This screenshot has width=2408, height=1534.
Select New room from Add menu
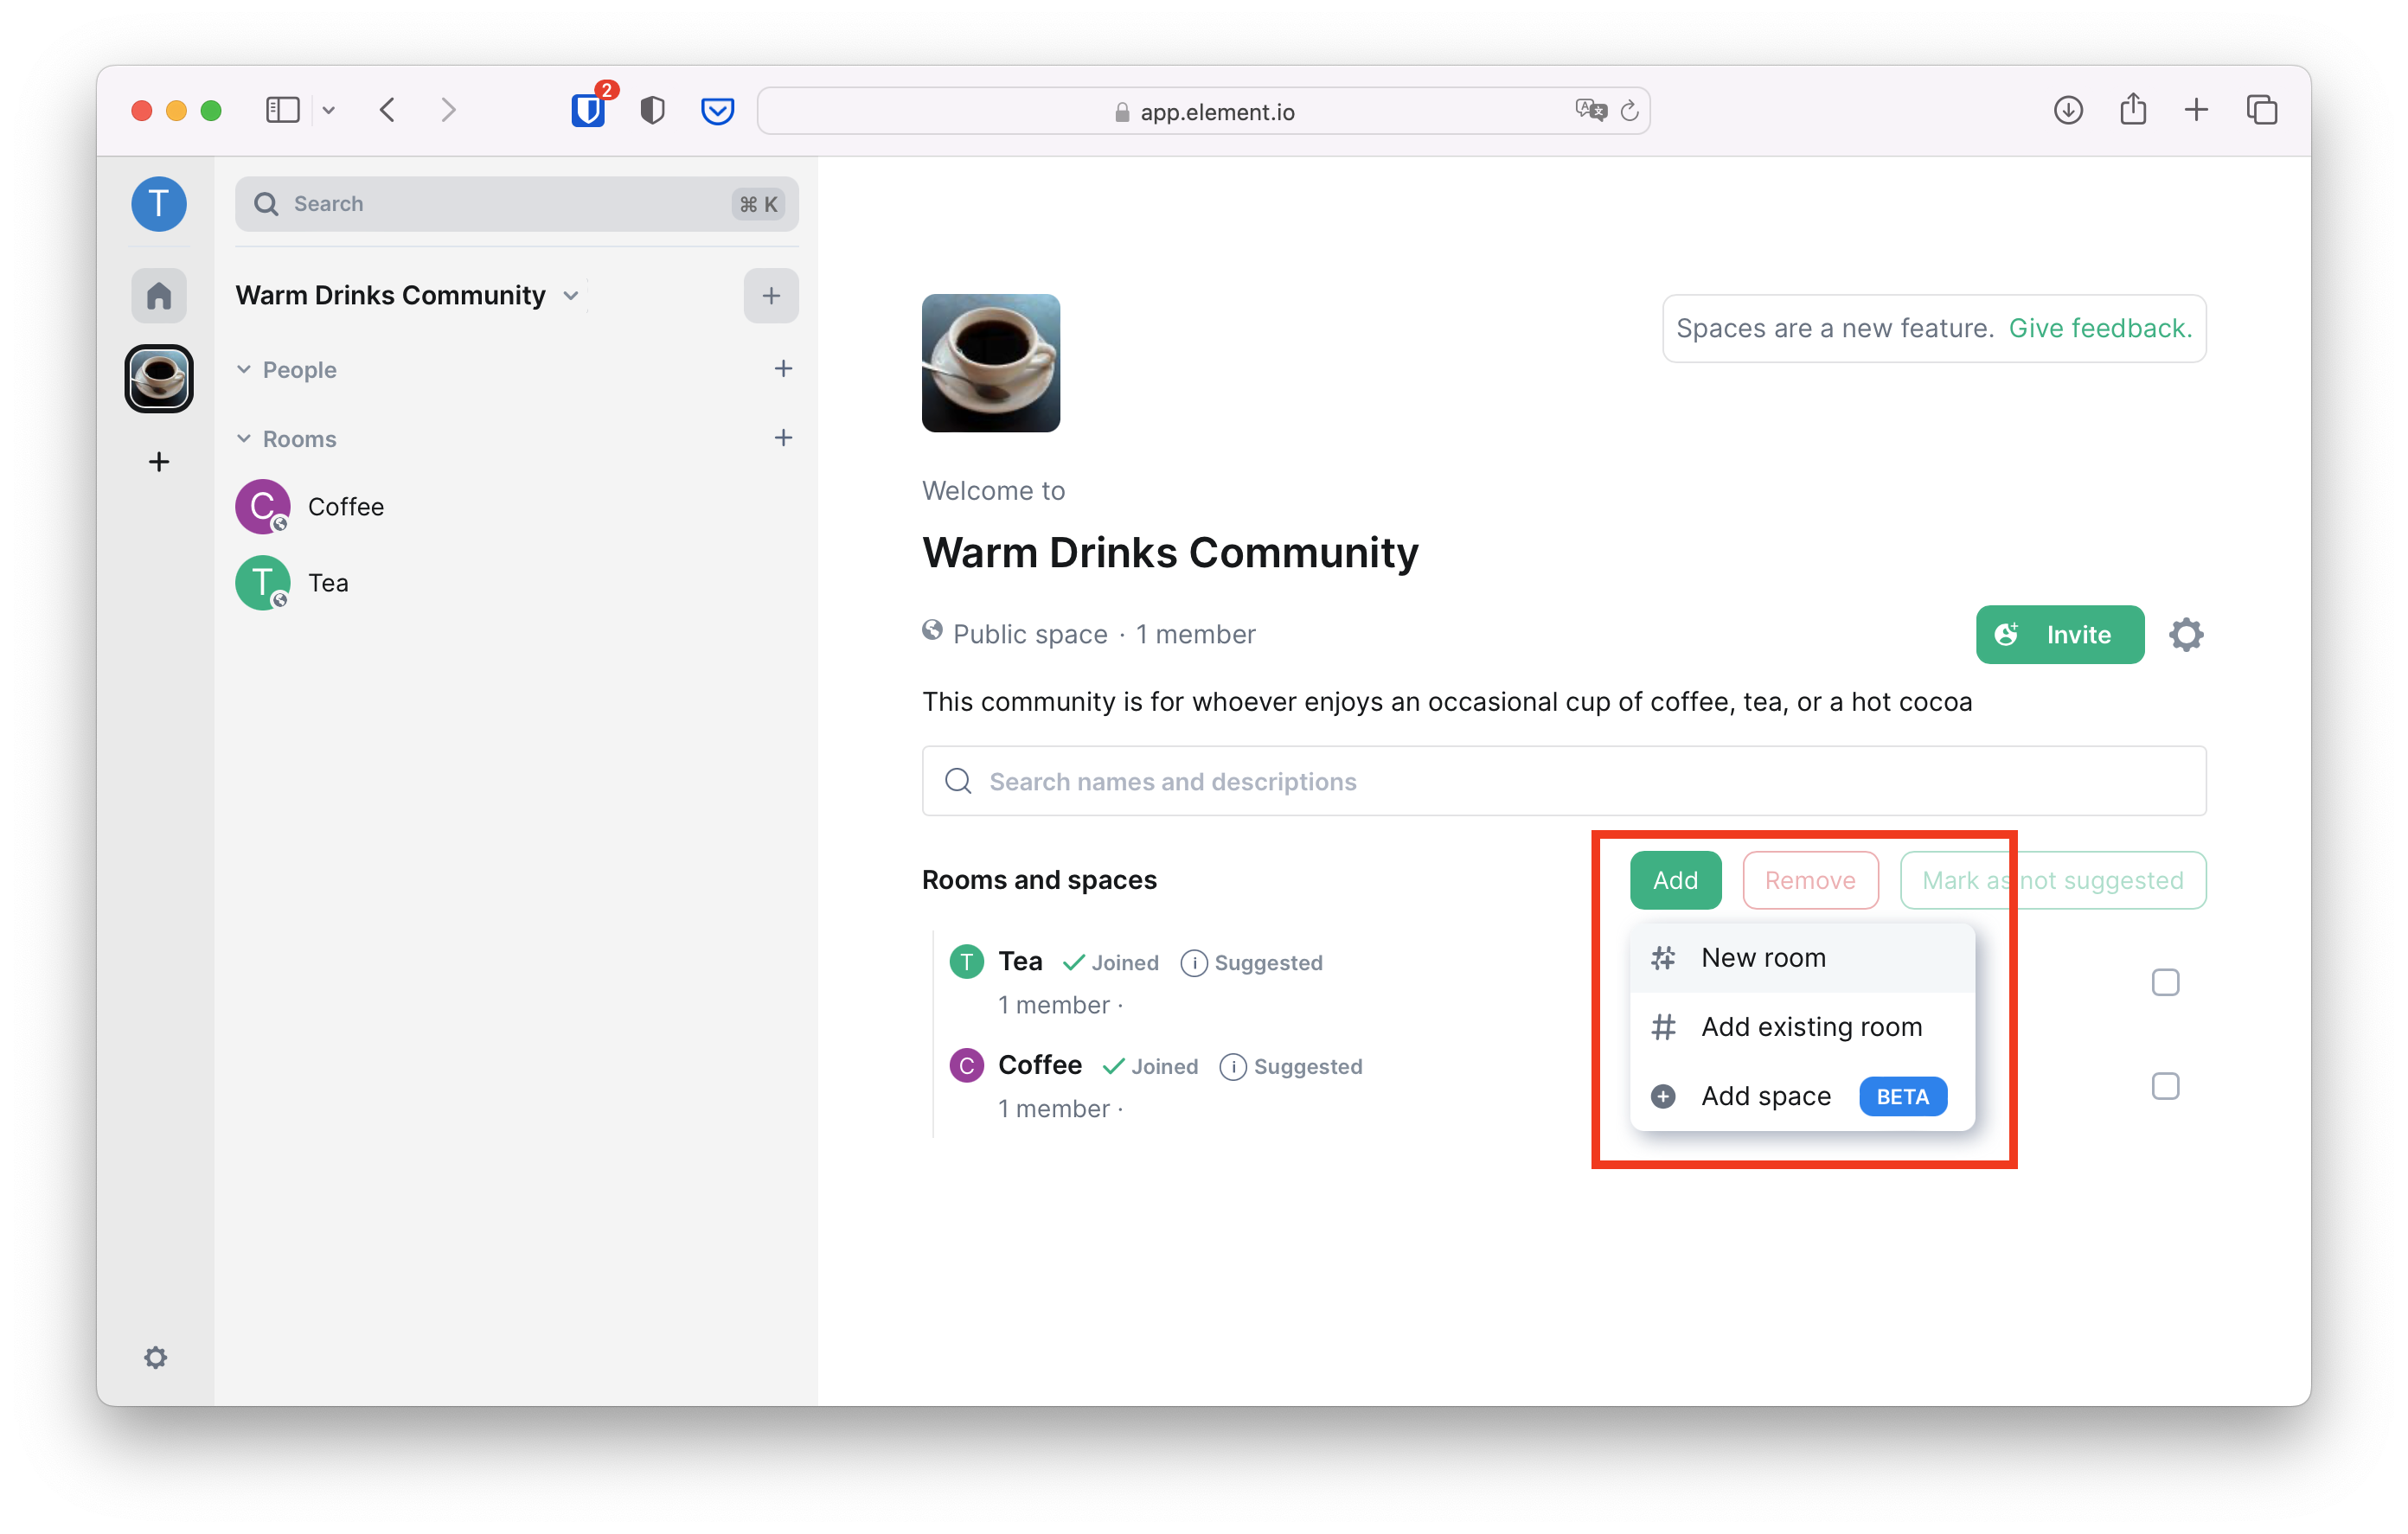coord(1763,958)
